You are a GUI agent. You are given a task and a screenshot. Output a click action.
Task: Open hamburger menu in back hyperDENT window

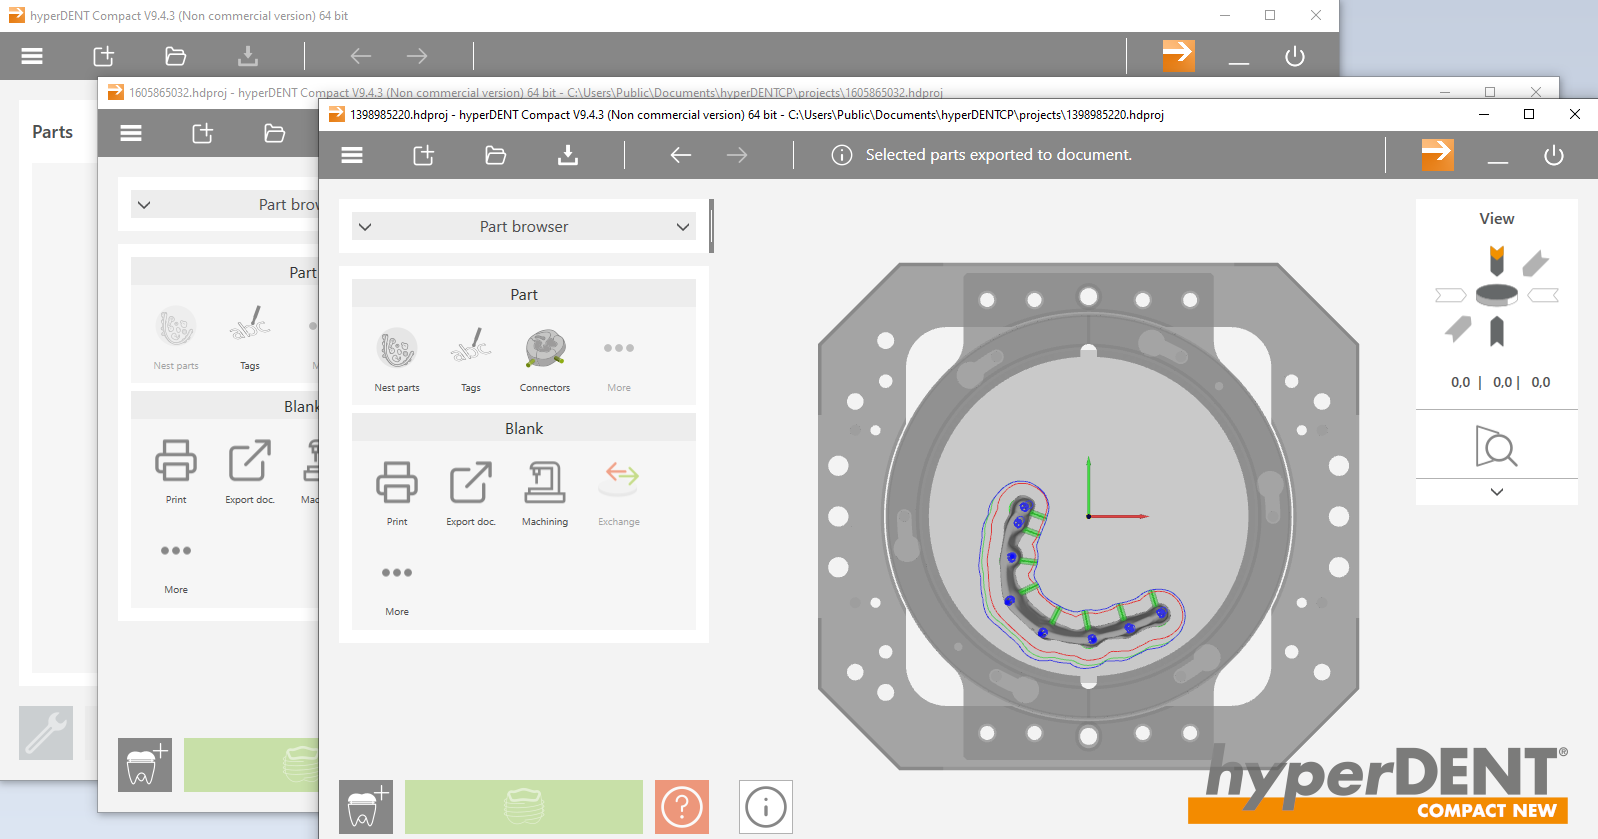tap(32, 56)
